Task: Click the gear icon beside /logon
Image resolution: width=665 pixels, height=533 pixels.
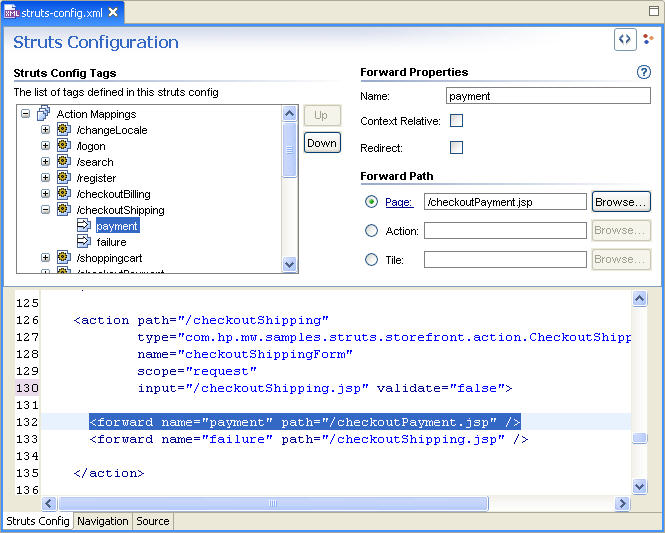Action: pos(64,145)
